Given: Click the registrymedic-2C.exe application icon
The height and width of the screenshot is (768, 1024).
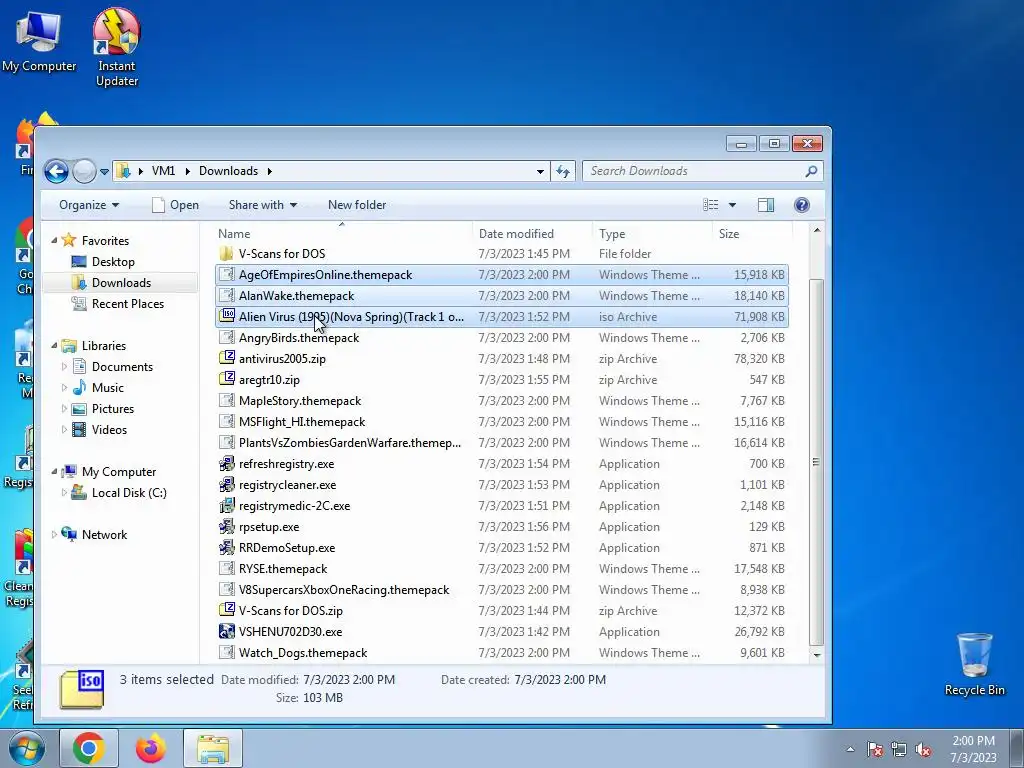Looking at the screenshot, I should (x=227, y=505).
